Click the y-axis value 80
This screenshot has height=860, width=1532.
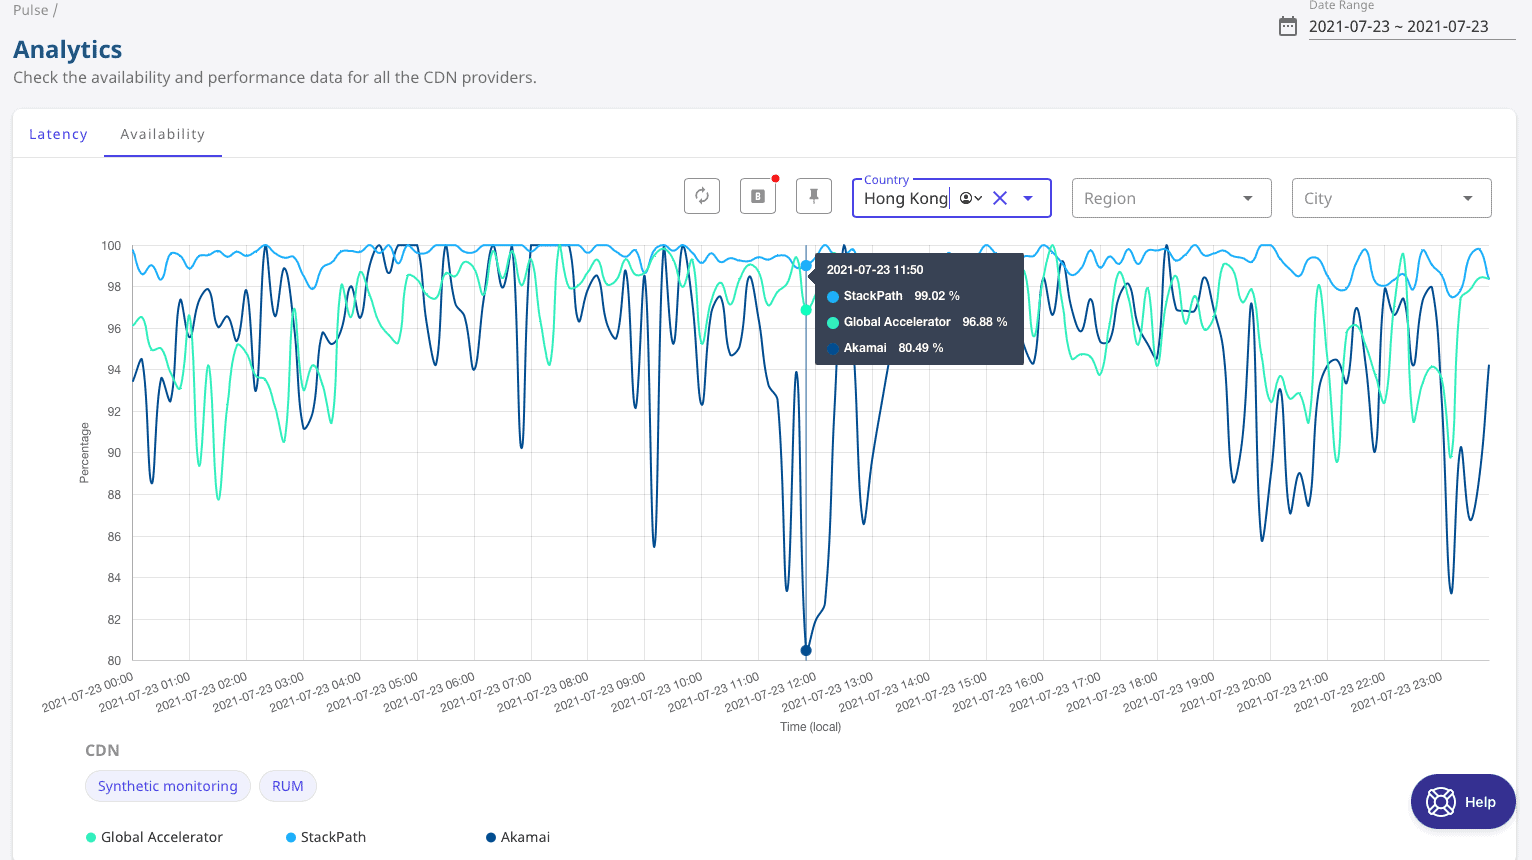click(114, 661)
